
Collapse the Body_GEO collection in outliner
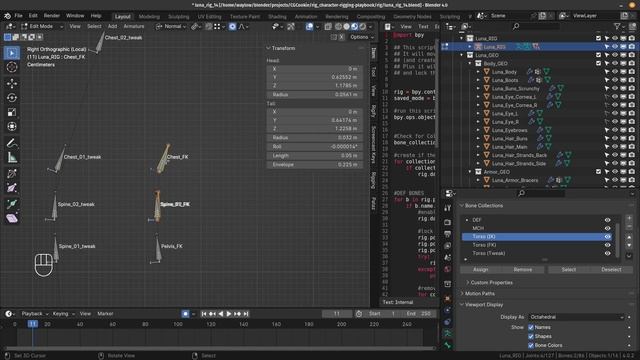(470, 64)
